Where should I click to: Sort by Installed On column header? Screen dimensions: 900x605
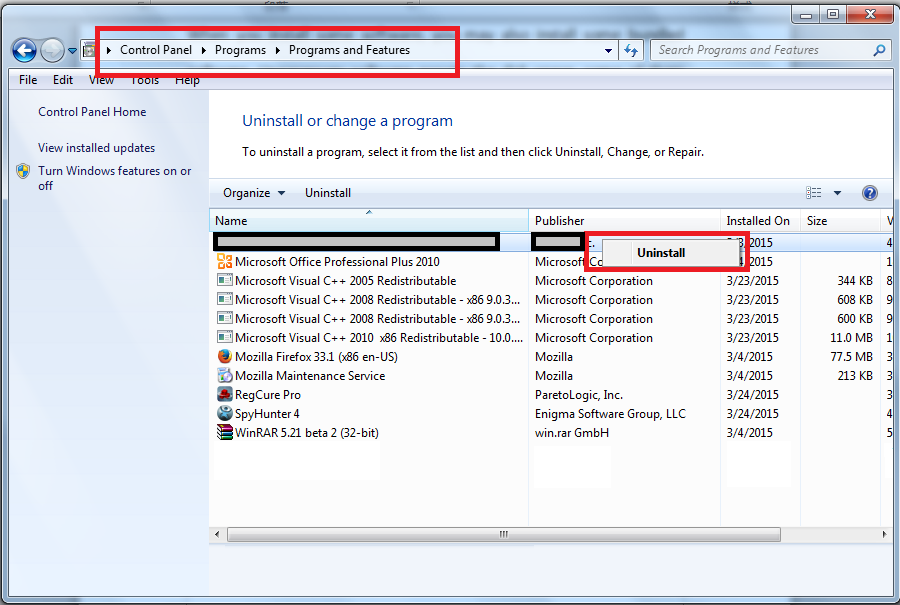click(x=761, y=220)
